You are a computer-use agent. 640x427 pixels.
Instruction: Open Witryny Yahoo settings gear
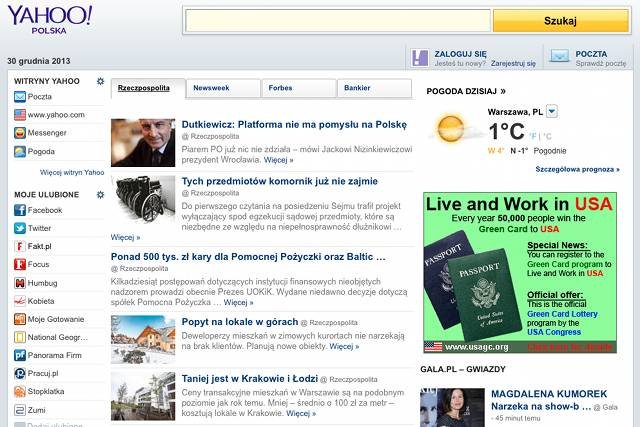[100, 81]
